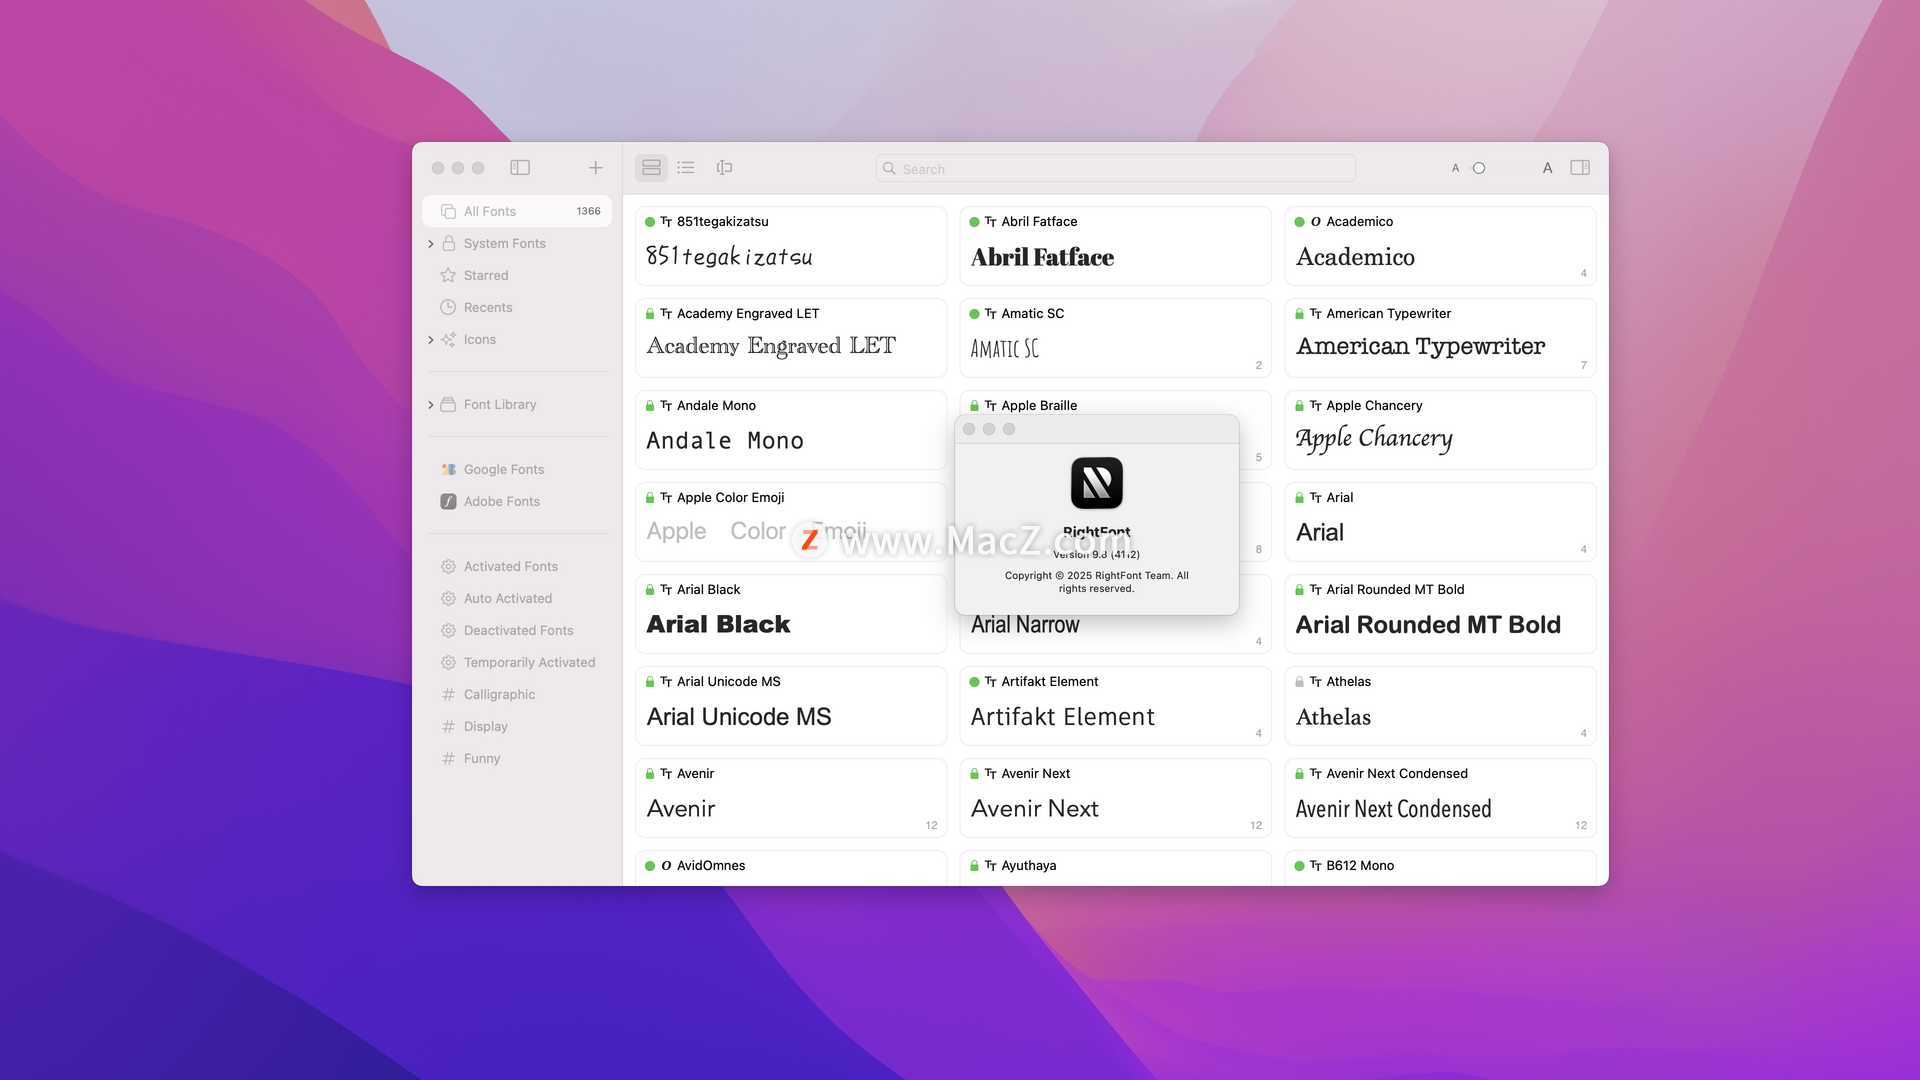Expand the System Fonts group

431,244
